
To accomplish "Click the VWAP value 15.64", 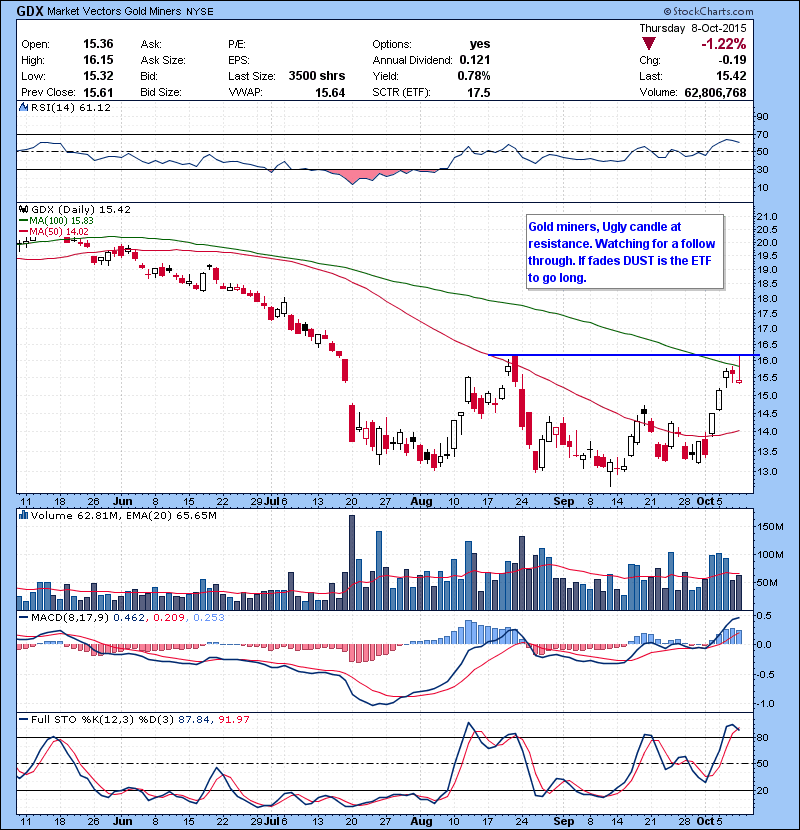I will [330, 93].
